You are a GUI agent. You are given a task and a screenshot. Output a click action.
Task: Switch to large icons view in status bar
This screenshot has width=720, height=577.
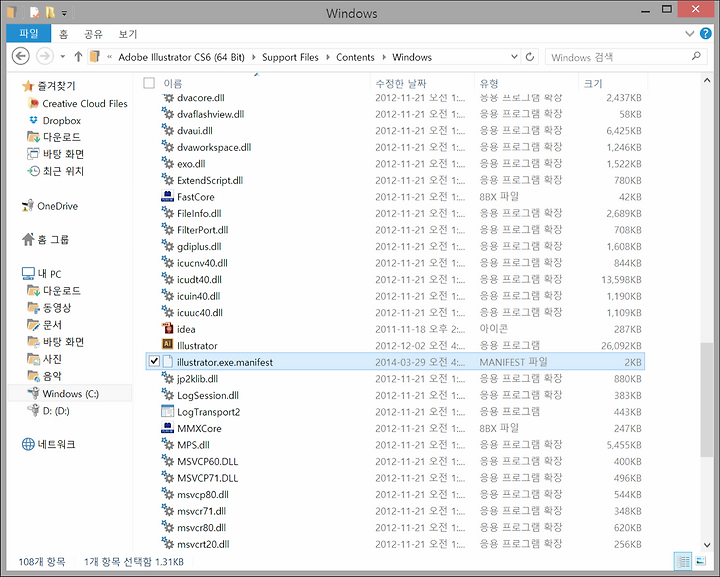click(x=701, y=561)
